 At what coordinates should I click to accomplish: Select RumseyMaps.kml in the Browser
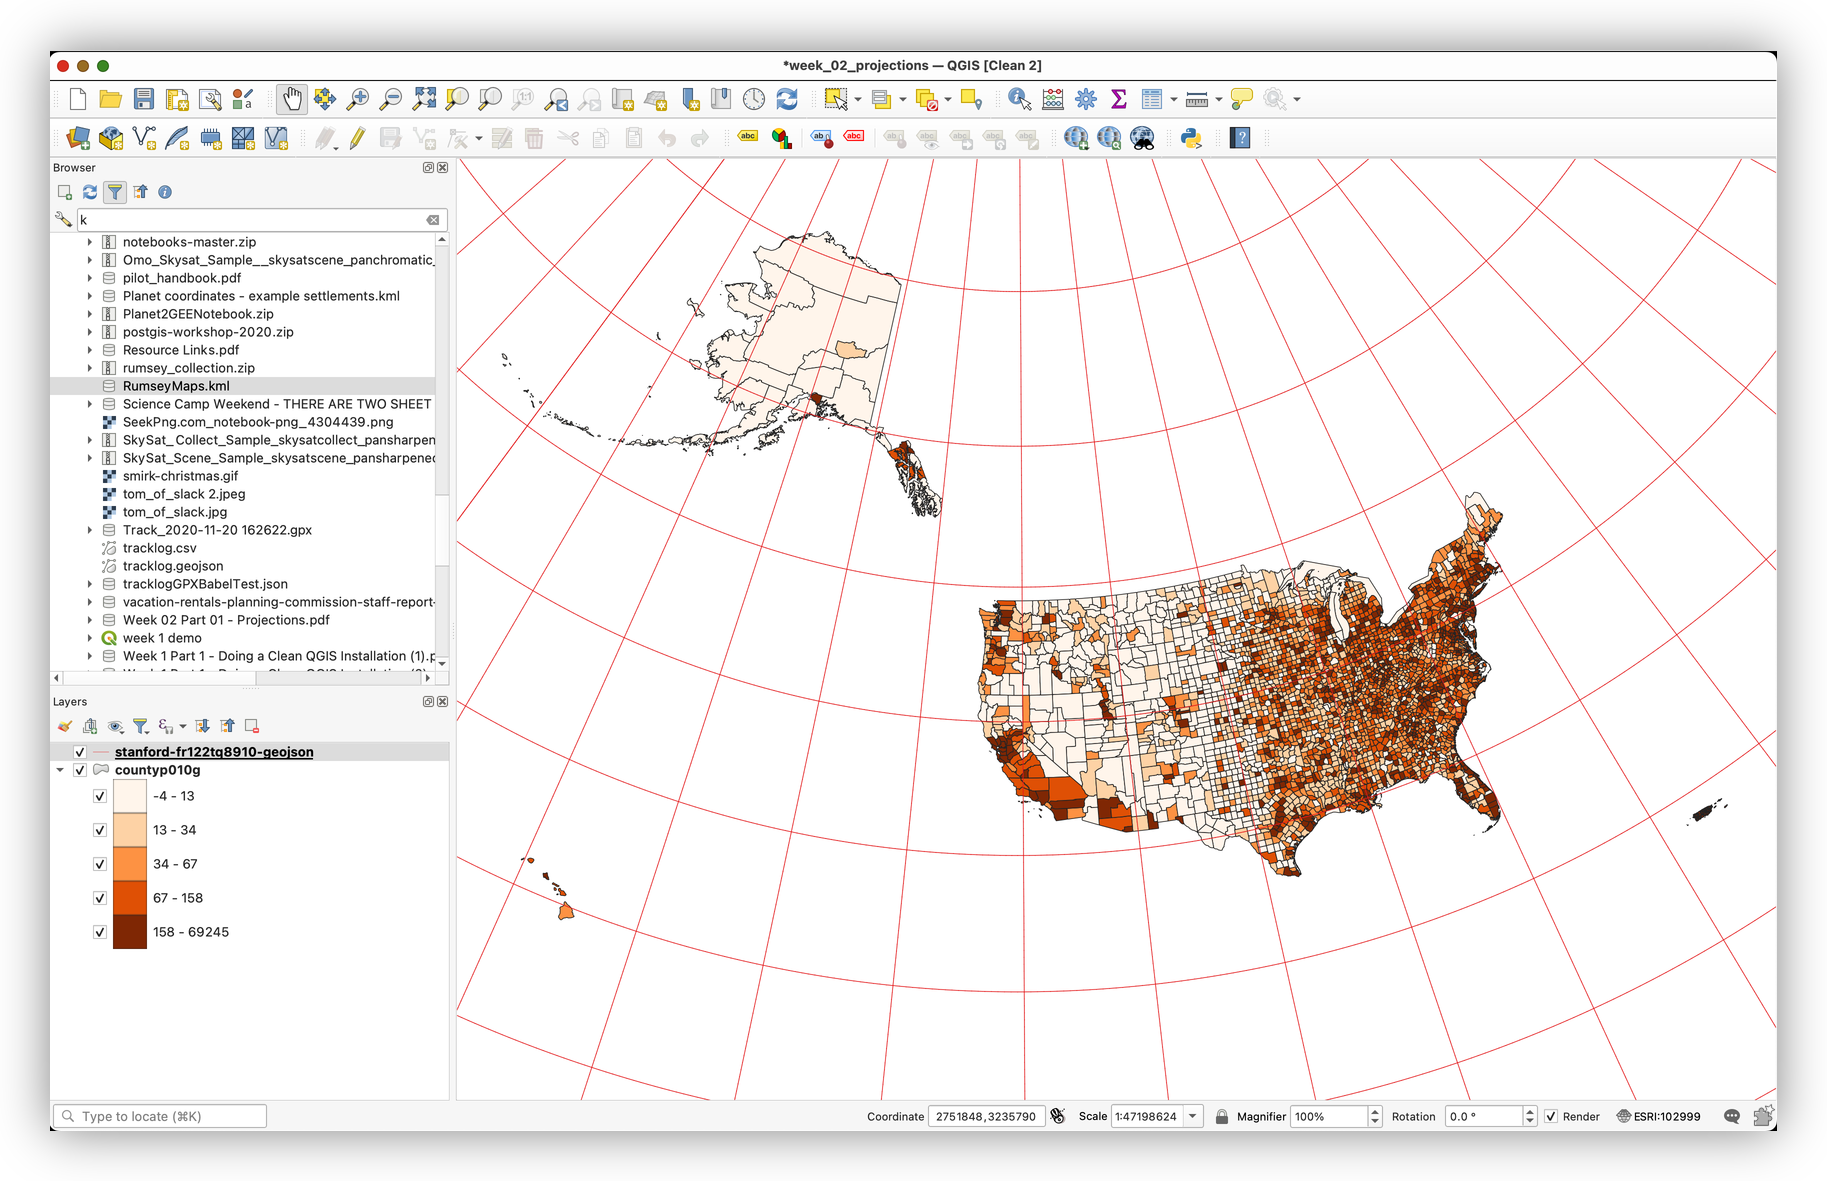176,386
